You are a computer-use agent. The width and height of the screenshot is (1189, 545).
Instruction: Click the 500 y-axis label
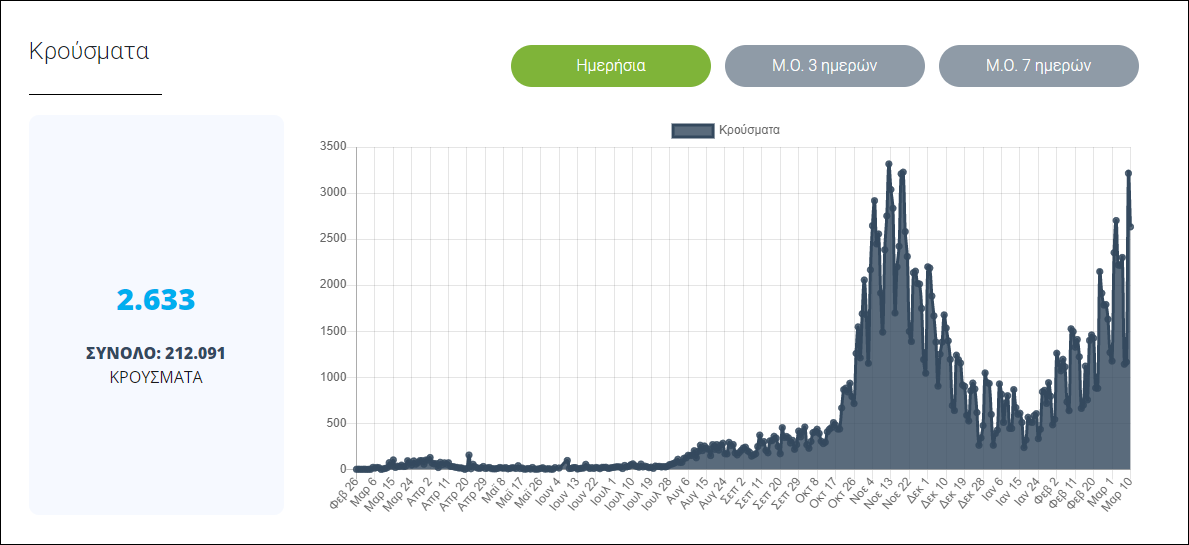click(337, 423)
